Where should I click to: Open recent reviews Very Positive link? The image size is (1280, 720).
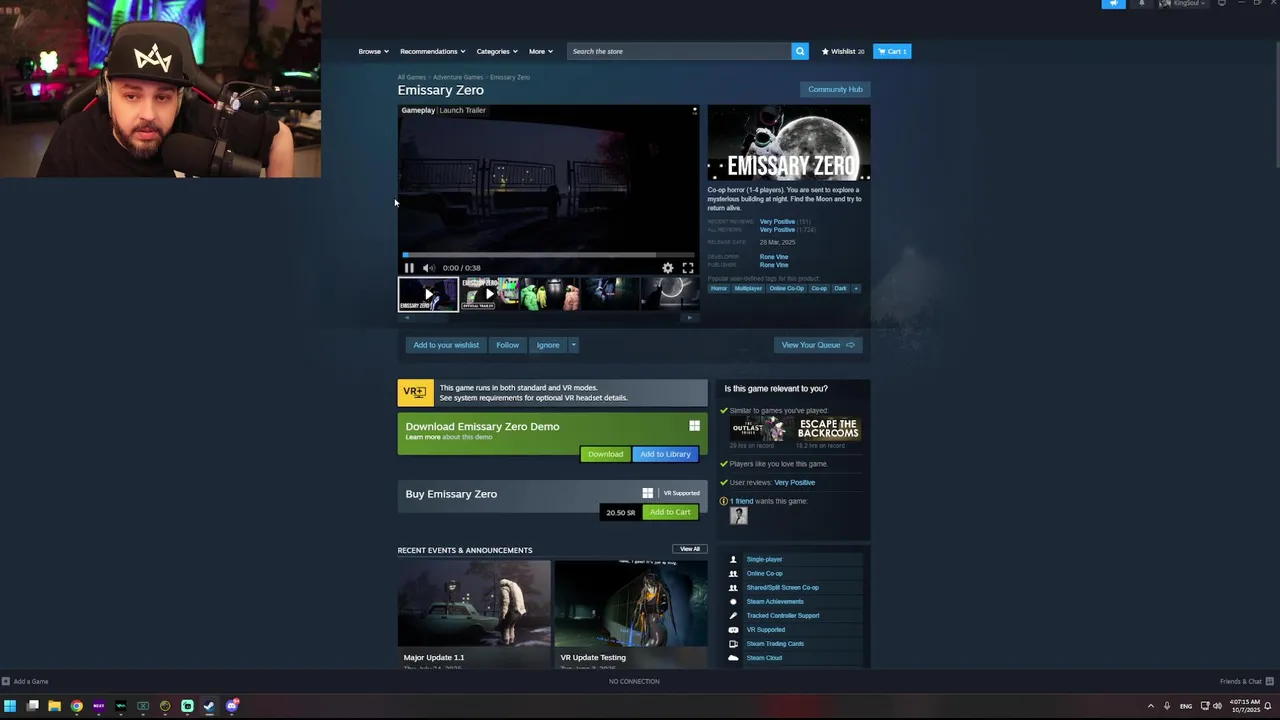[777, 222]
